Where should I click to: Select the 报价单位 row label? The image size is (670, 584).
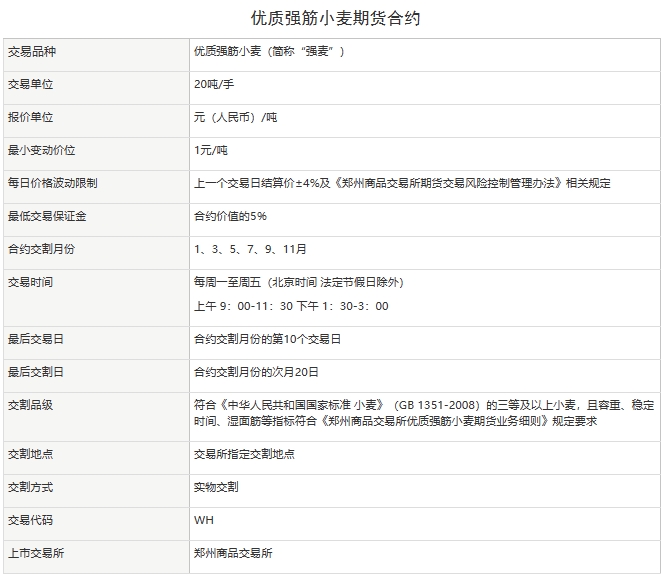35,117
